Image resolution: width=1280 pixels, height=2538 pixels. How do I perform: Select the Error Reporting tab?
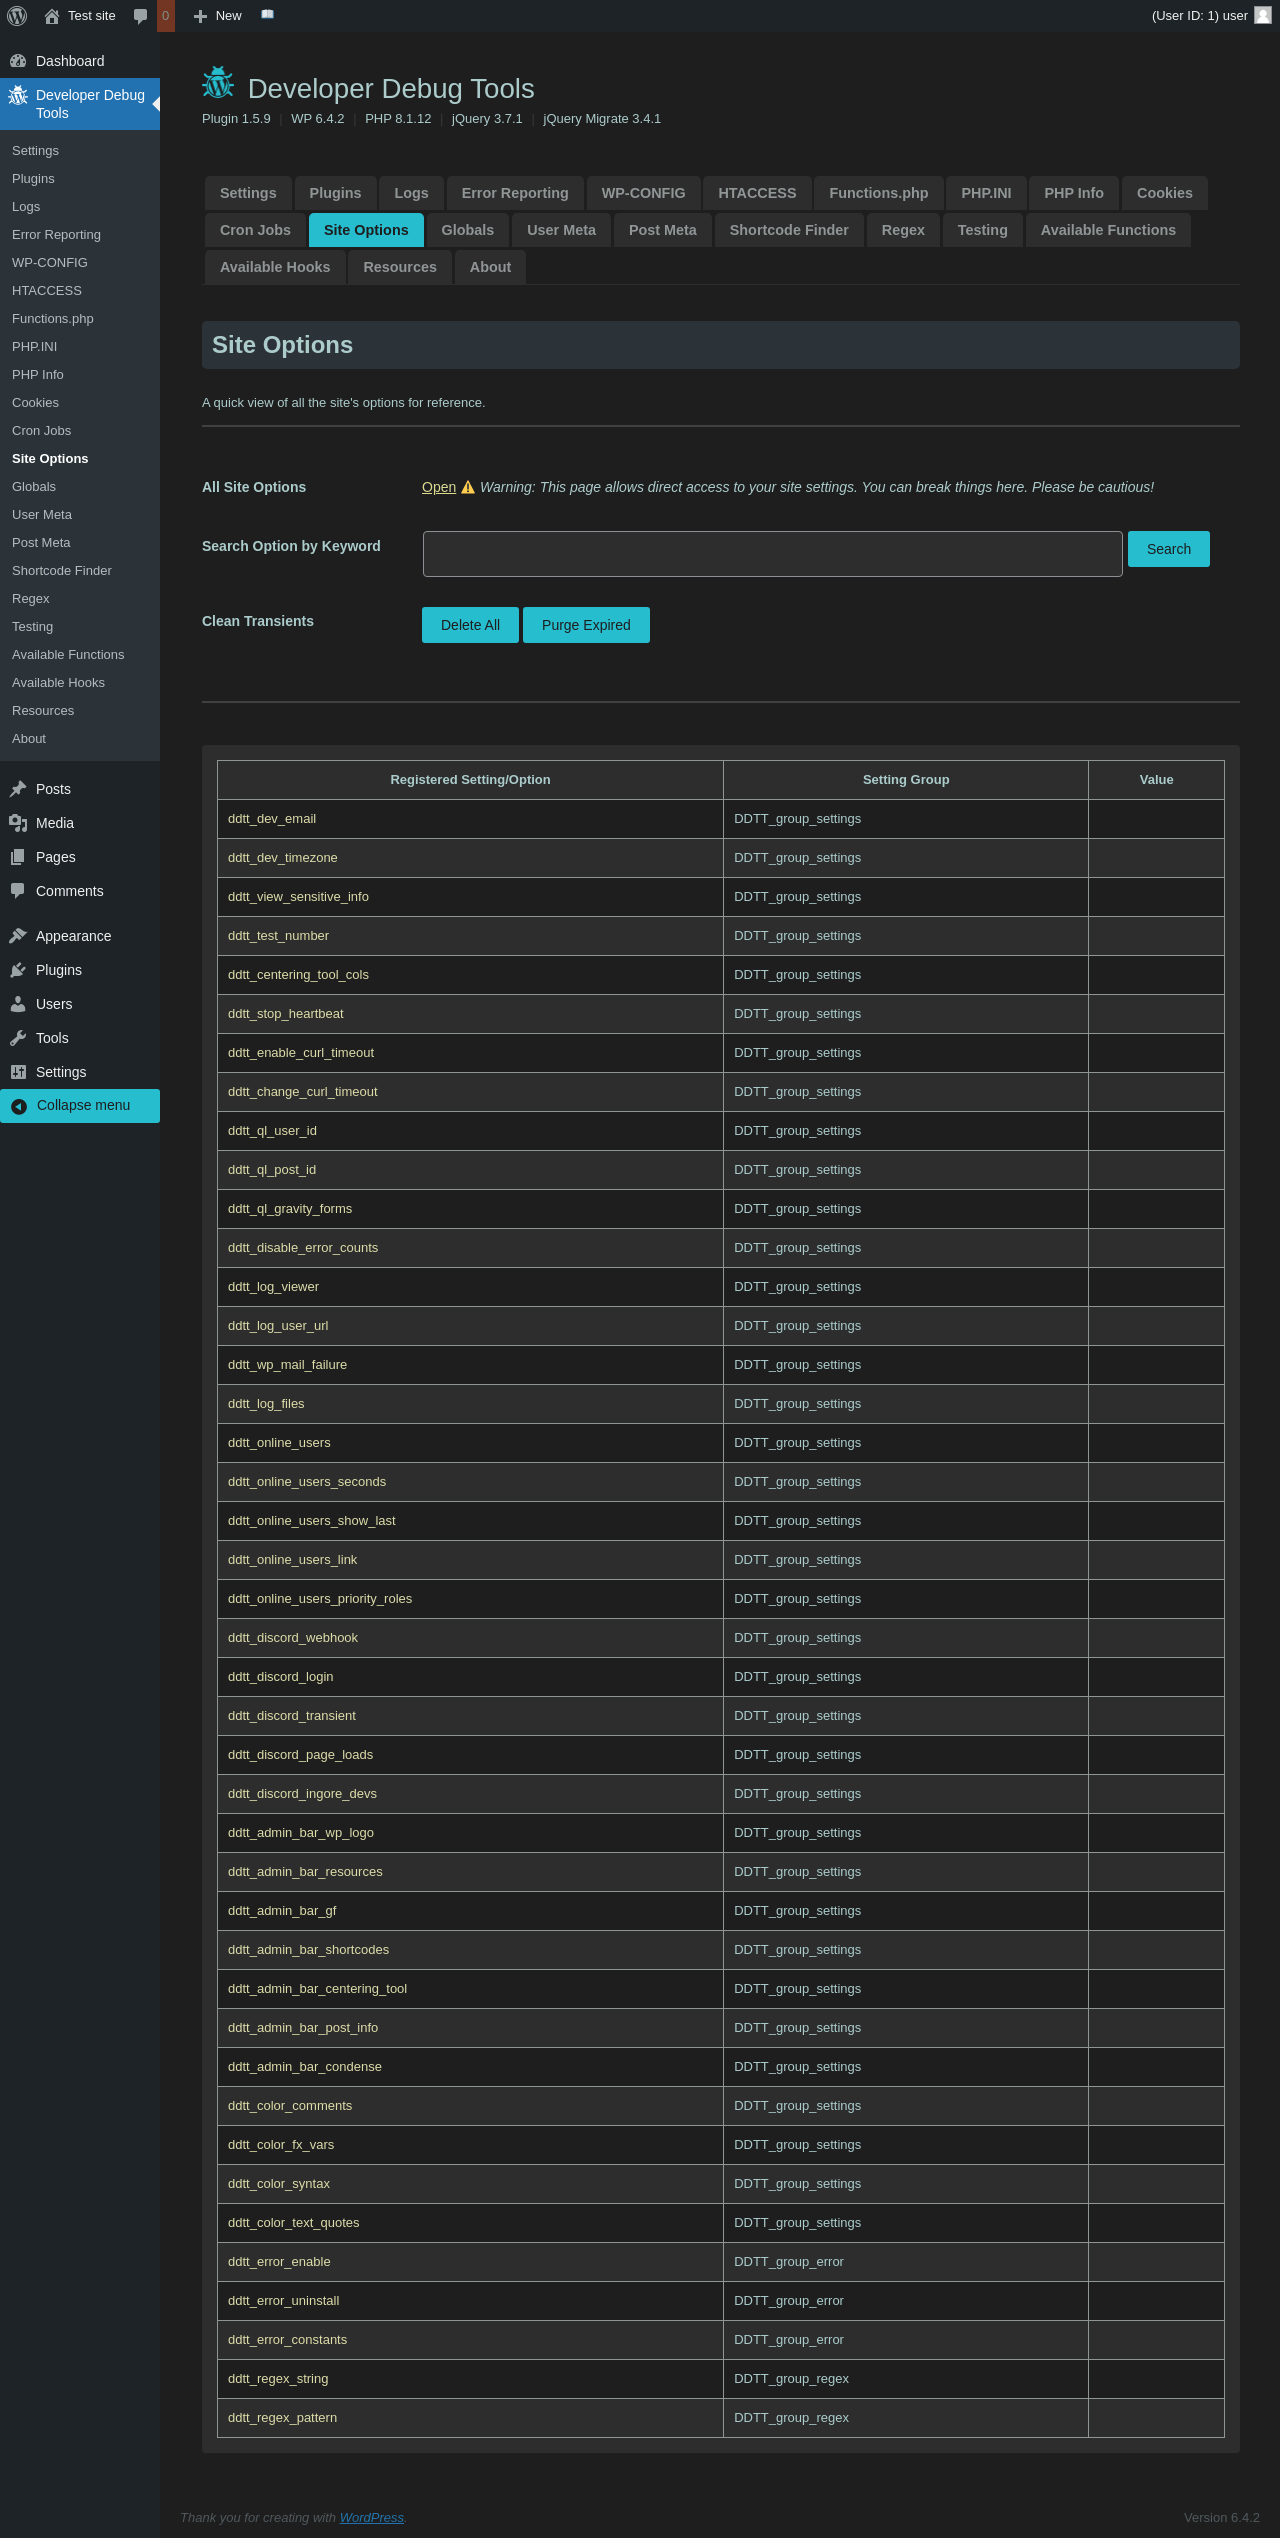[514, 193]
